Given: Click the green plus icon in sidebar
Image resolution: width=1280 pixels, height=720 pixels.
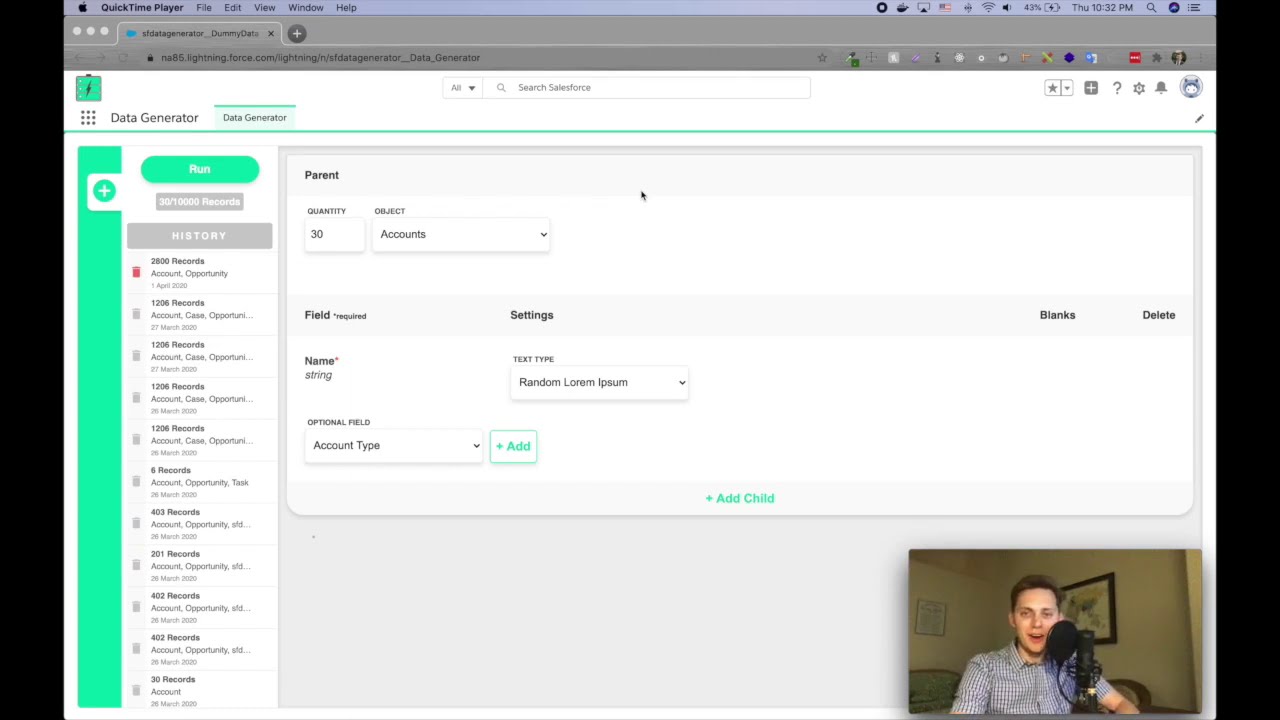Looking at the screenshot, I should [x=104, y=191].
